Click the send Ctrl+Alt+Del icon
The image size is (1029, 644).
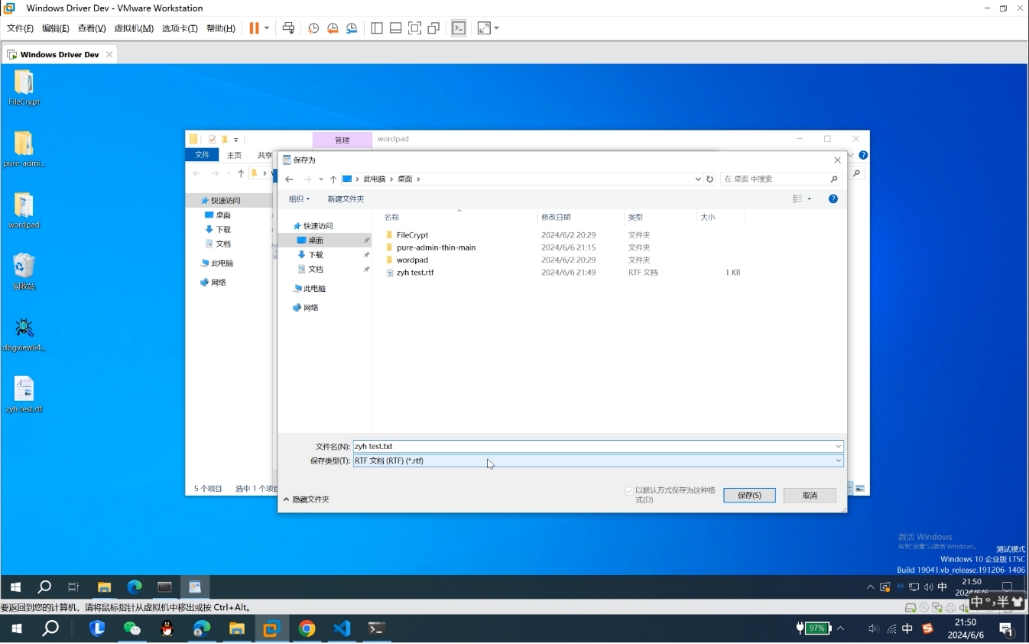[288, 28]
